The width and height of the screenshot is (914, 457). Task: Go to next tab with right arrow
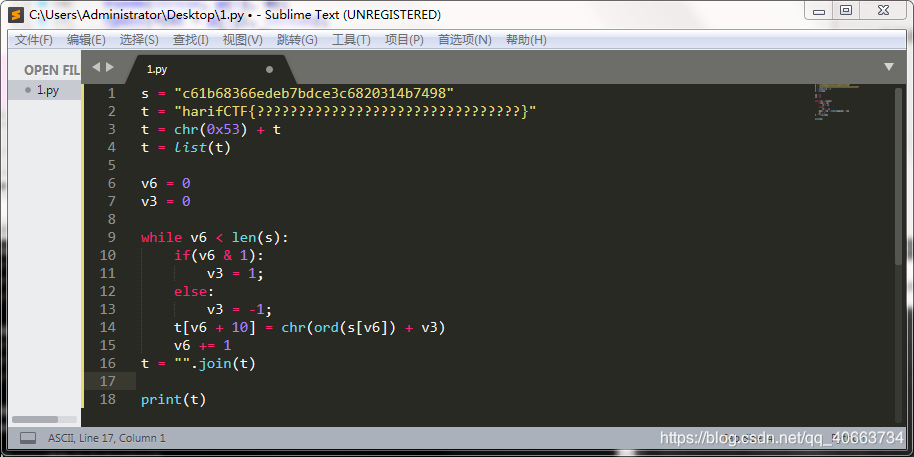coord(110,67)
